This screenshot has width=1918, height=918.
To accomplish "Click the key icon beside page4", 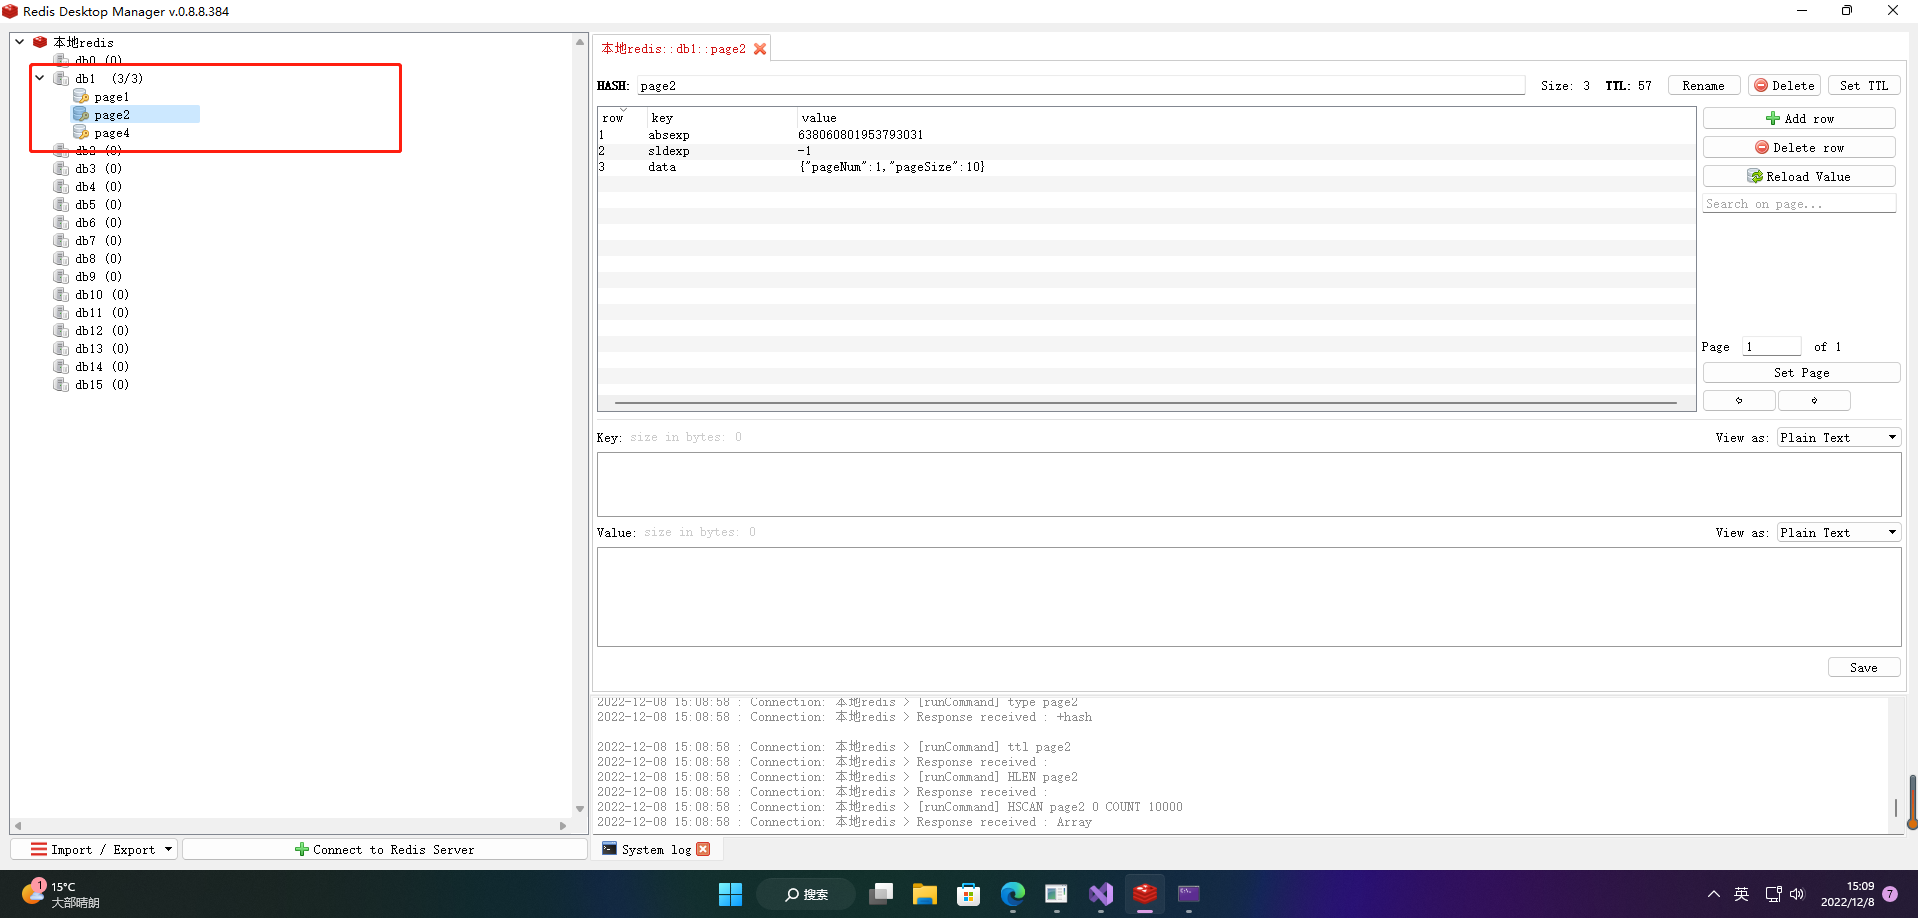I will pyautogui.click(x=81, y=133).
